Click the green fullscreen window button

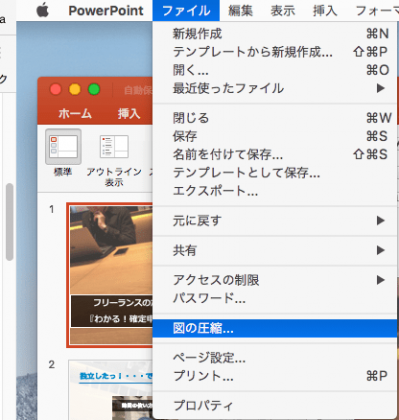[94, 89]
